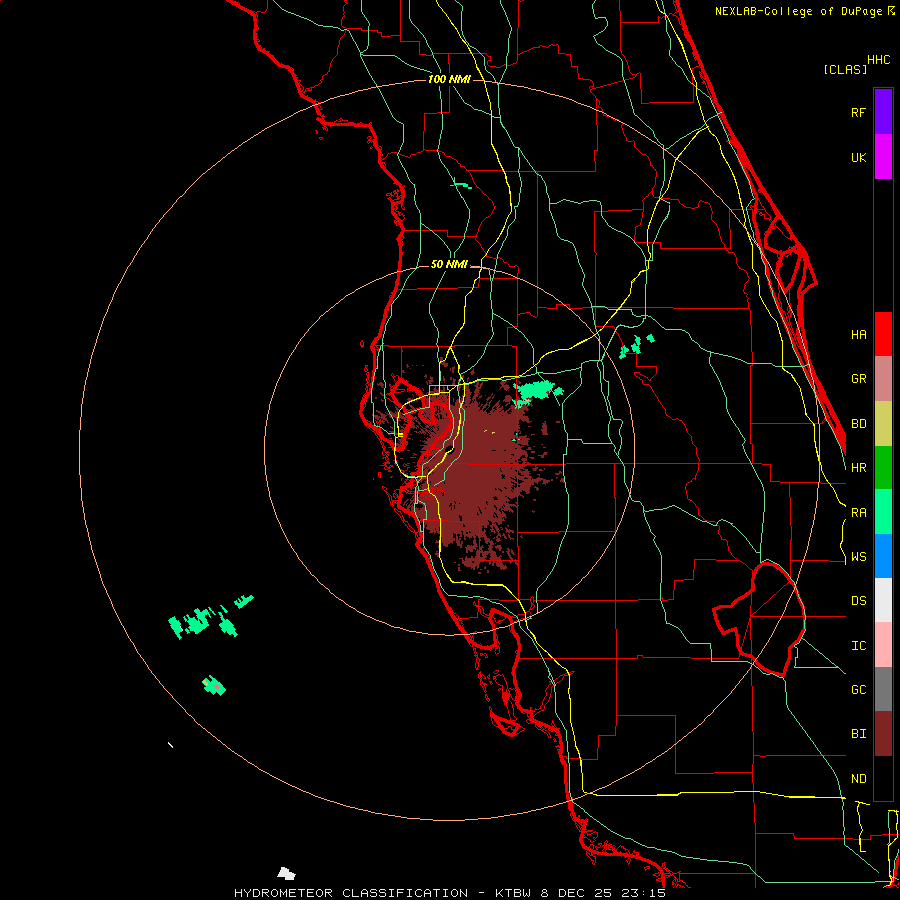Screen dimensions: 900x900
Task: Click the 'UK' legend label
Action: point(859,157)
